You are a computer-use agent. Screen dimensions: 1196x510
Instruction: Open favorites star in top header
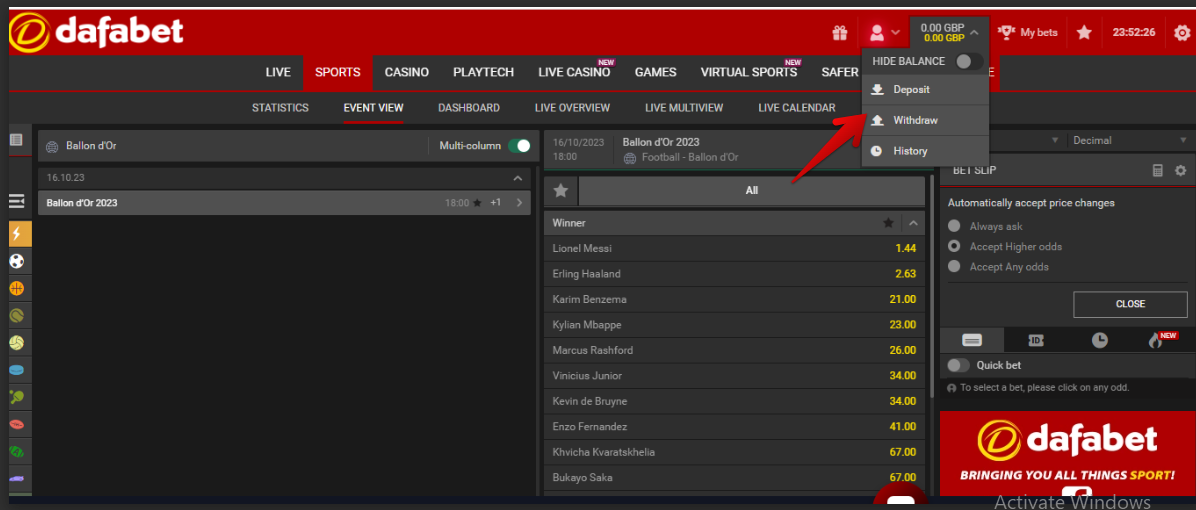point(1084,33)
